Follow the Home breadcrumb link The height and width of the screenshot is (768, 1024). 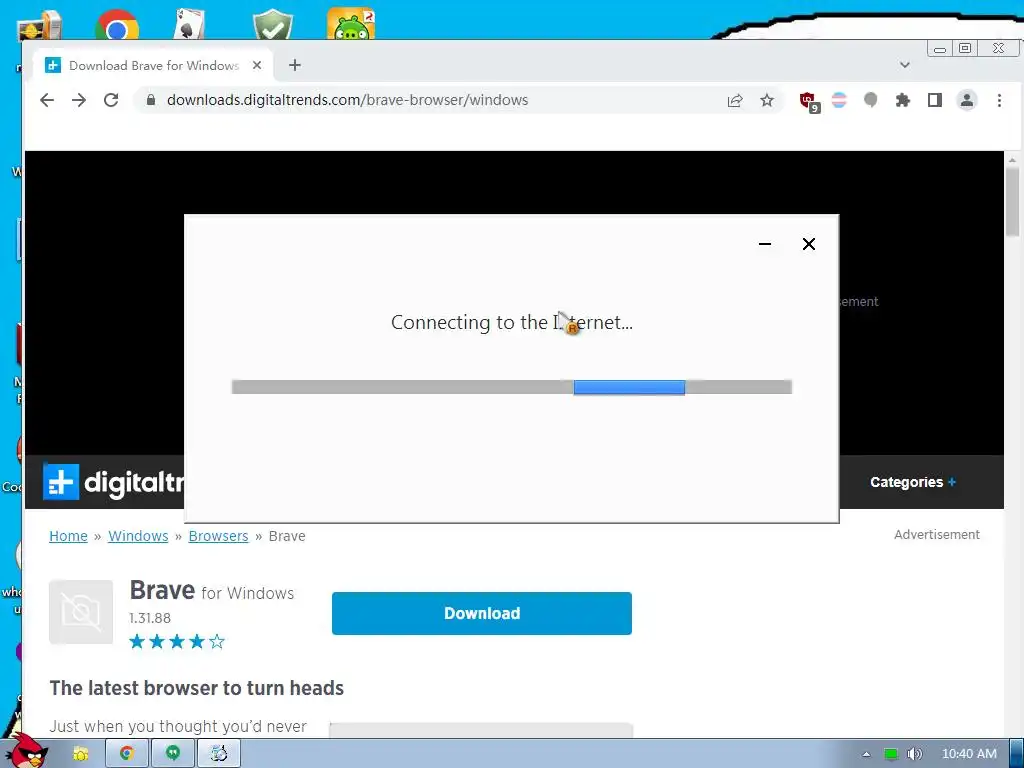(69, 536)
